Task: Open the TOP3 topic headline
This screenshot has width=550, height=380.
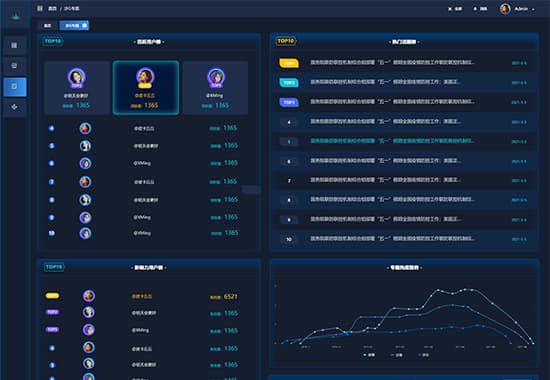Action: (393, 102)
